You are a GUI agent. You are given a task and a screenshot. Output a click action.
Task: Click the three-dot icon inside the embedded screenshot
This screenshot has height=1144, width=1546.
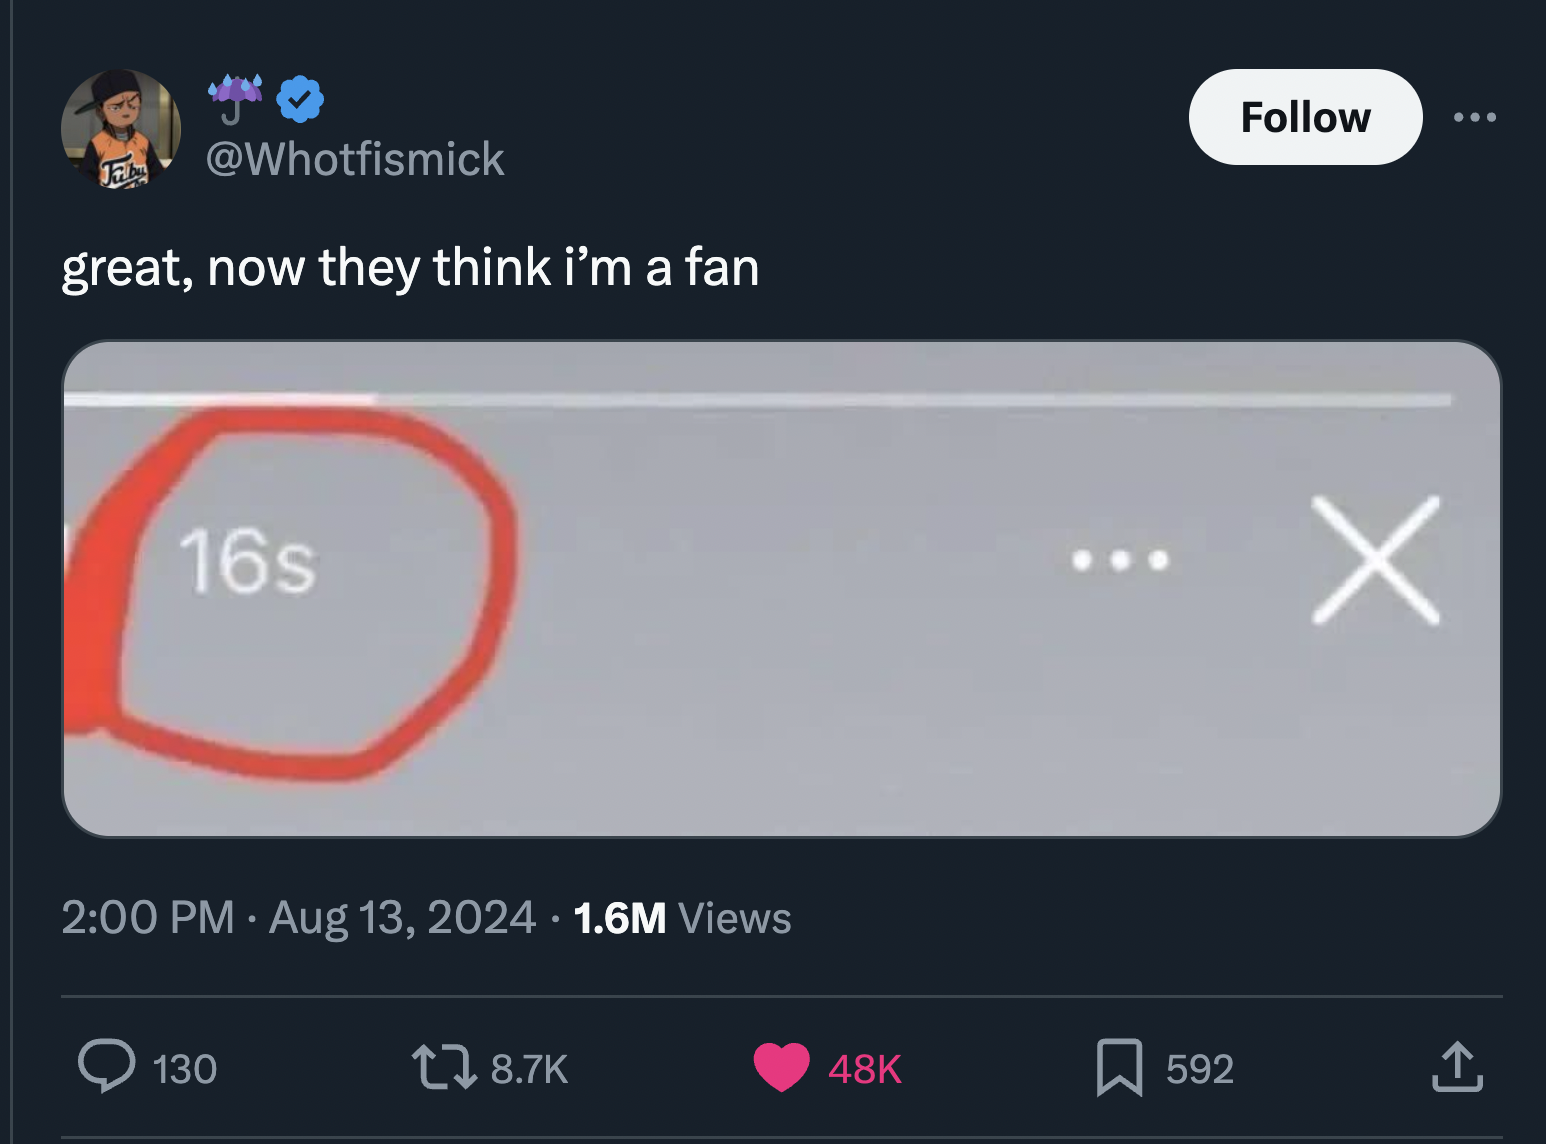tap(1120, 560)
